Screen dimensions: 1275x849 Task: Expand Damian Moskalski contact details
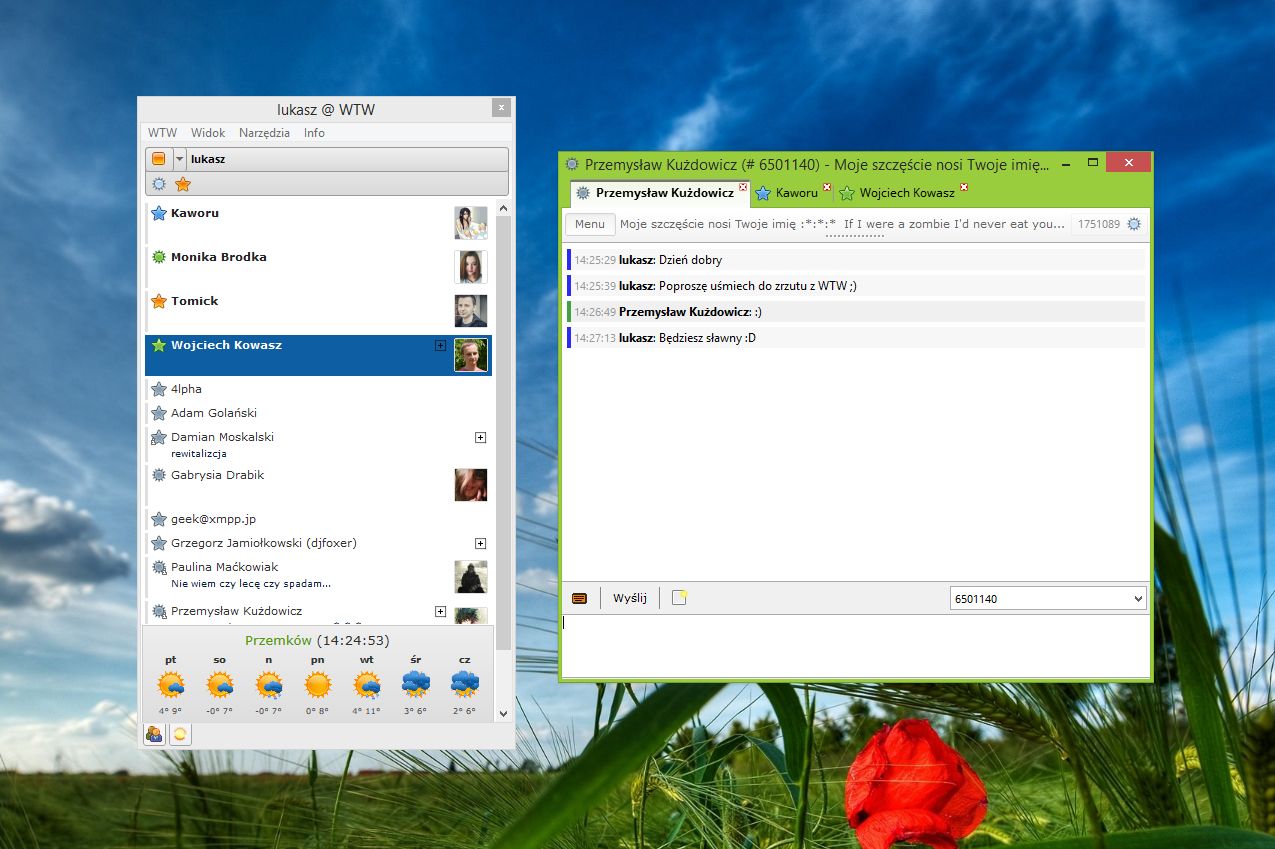(x=480, y=438)
